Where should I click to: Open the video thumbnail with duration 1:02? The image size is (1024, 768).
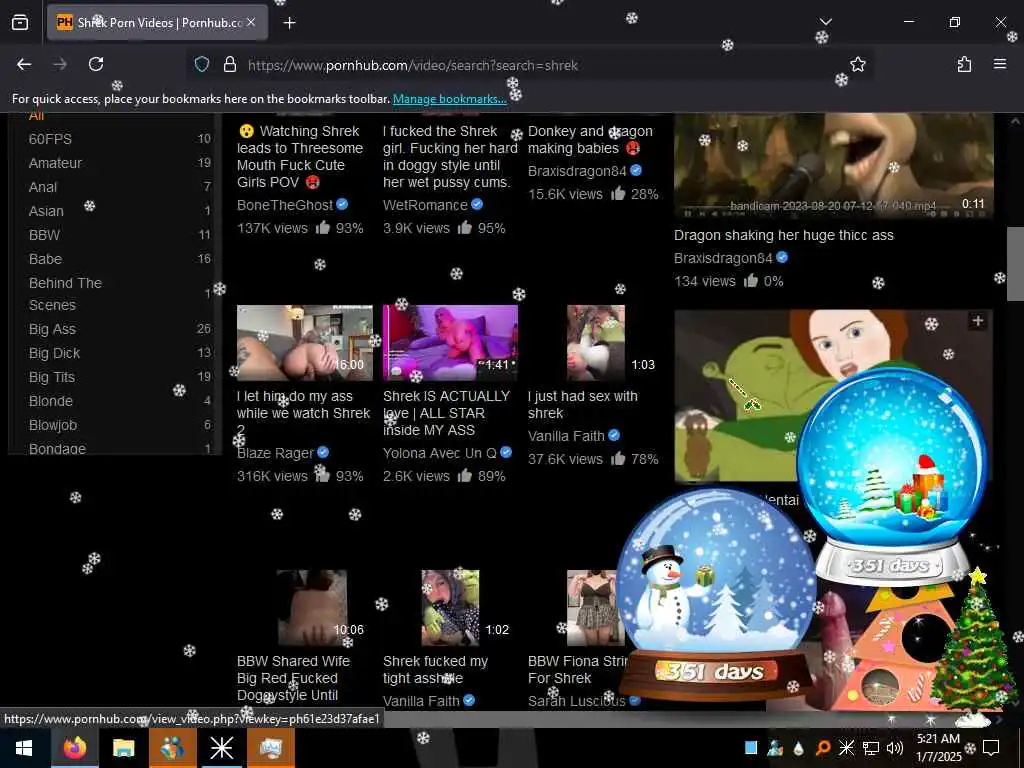point(451,607)
